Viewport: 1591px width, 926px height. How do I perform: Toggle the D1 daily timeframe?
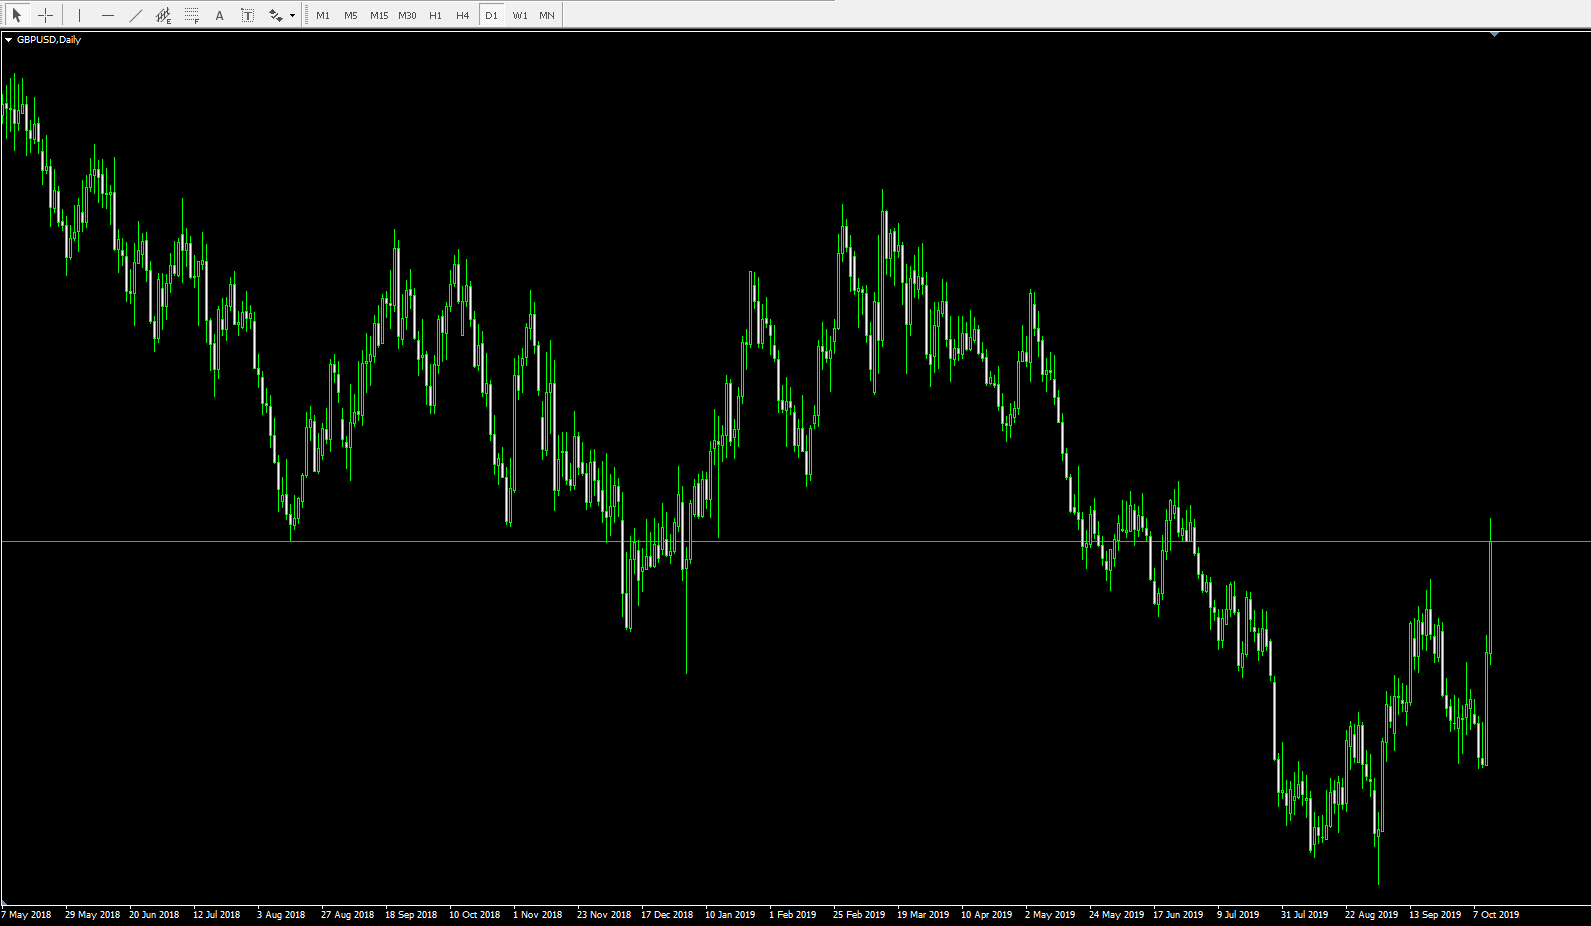click(x=491, y=15)
